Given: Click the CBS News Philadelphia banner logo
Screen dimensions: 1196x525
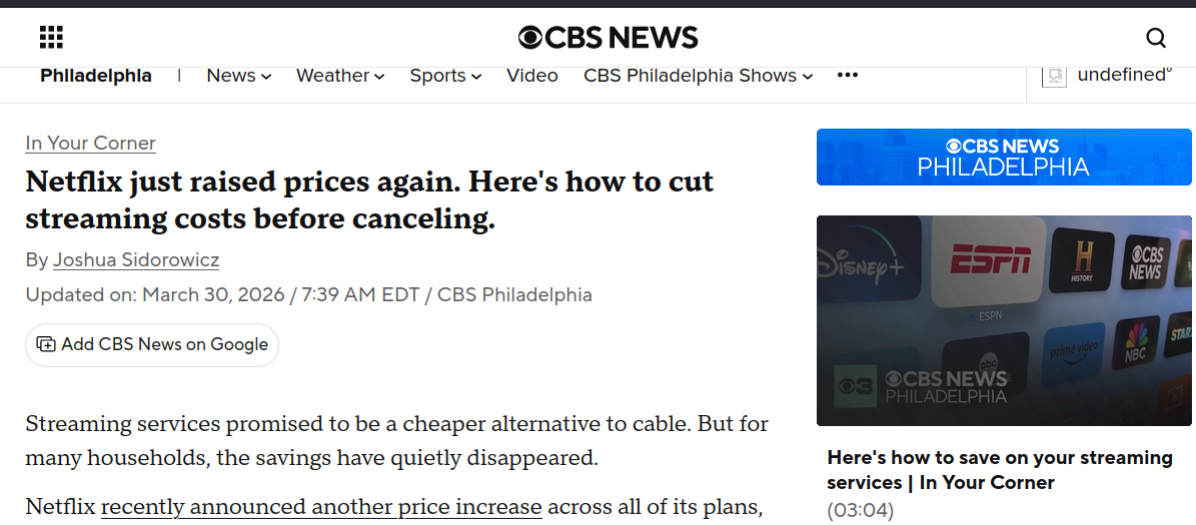Looking at the screenshot, I should coord(1003,157).
